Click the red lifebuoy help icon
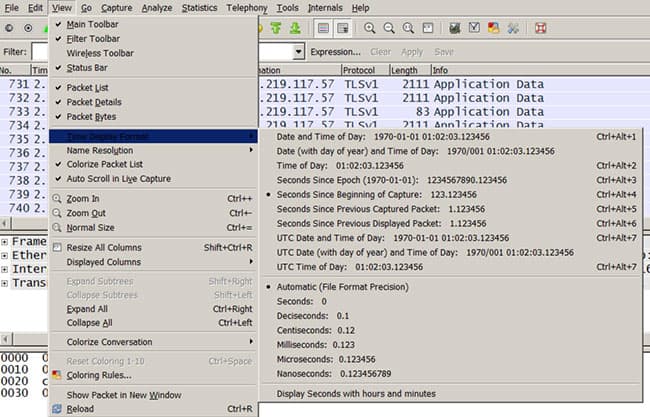 pyautogui.click(x=540, y=28)
